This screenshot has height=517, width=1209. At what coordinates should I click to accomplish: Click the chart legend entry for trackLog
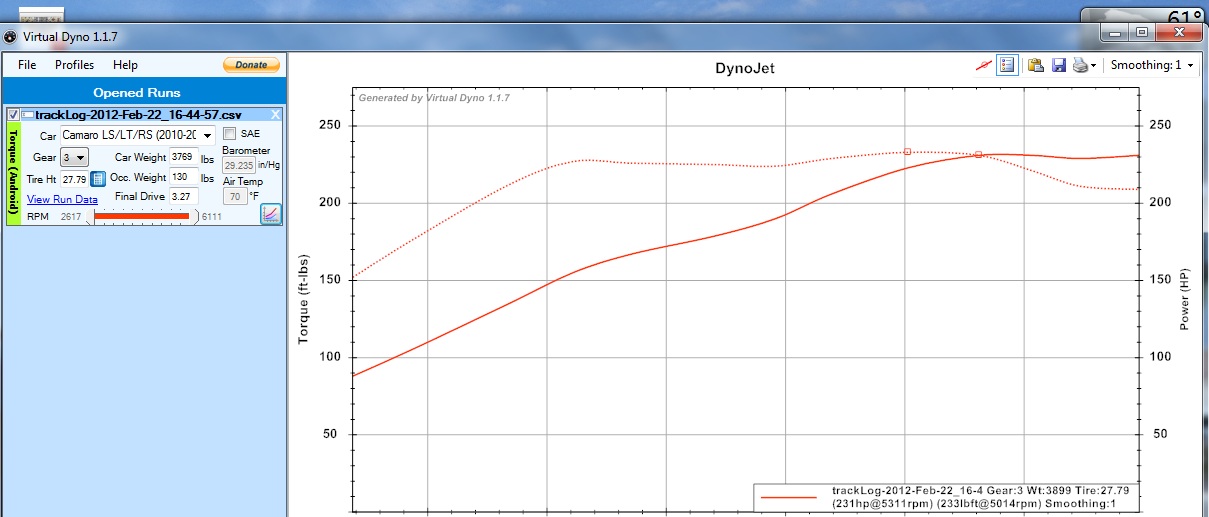(x=944, y=498)
